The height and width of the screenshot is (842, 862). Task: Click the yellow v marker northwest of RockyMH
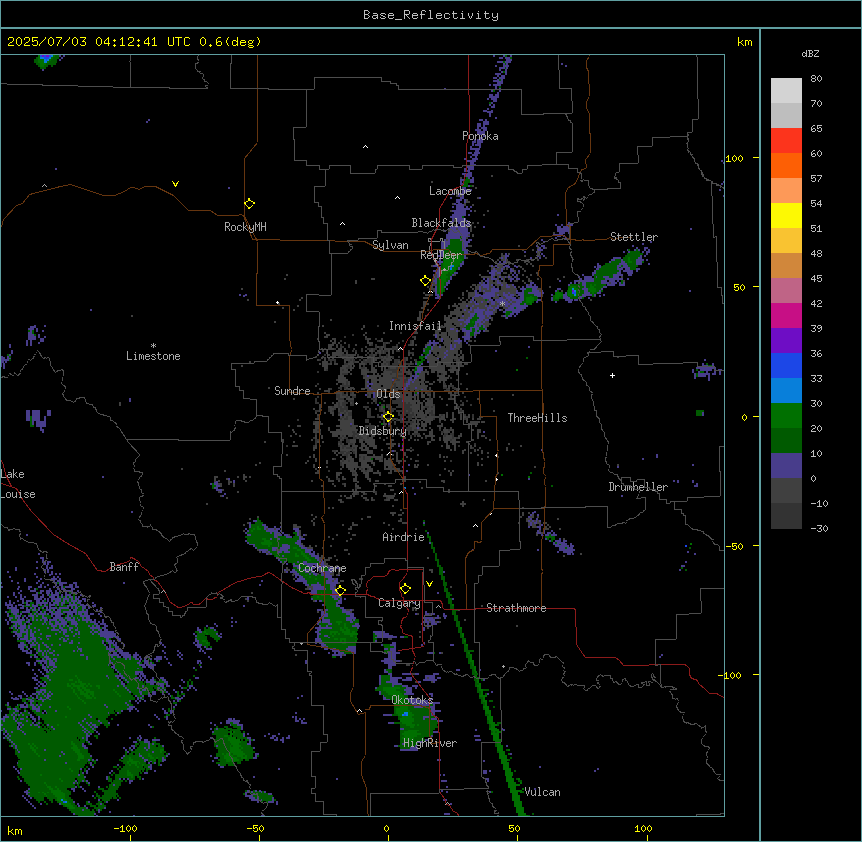(175, 184)
